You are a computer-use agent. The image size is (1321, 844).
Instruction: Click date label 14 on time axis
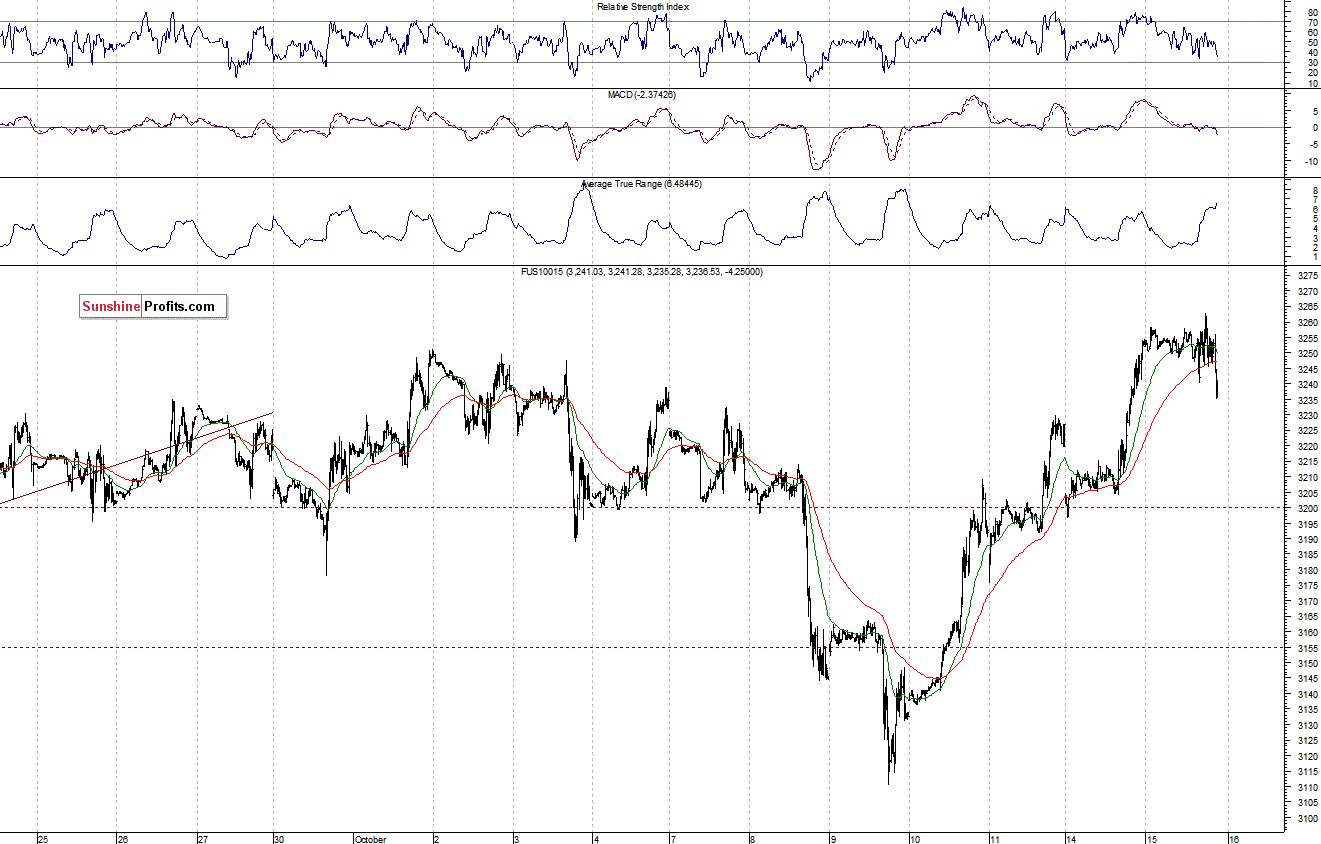tap(1071, 839)
